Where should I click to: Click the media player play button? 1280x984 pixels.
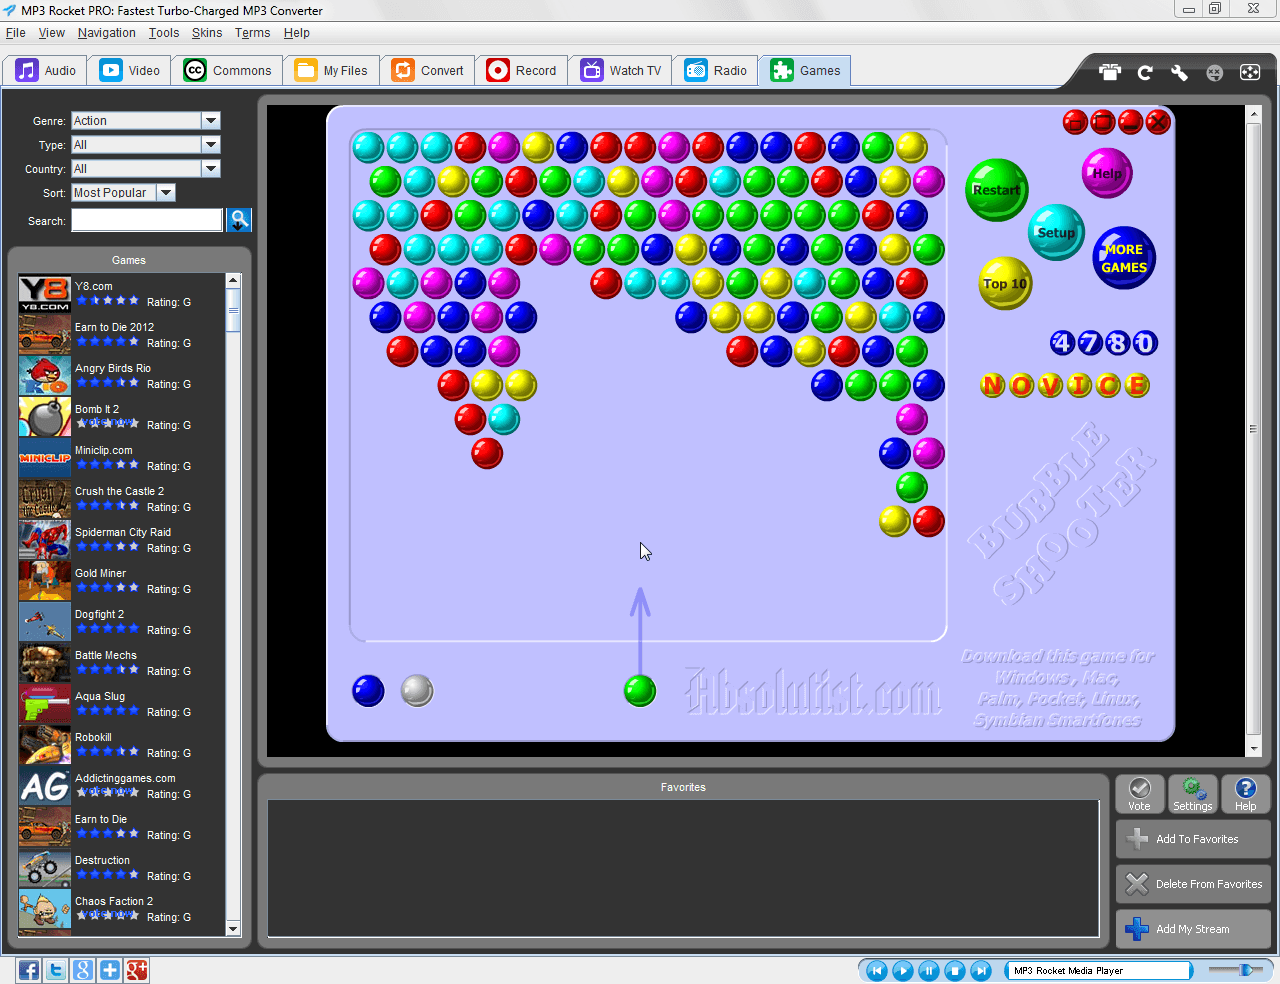tap(903, 970)
